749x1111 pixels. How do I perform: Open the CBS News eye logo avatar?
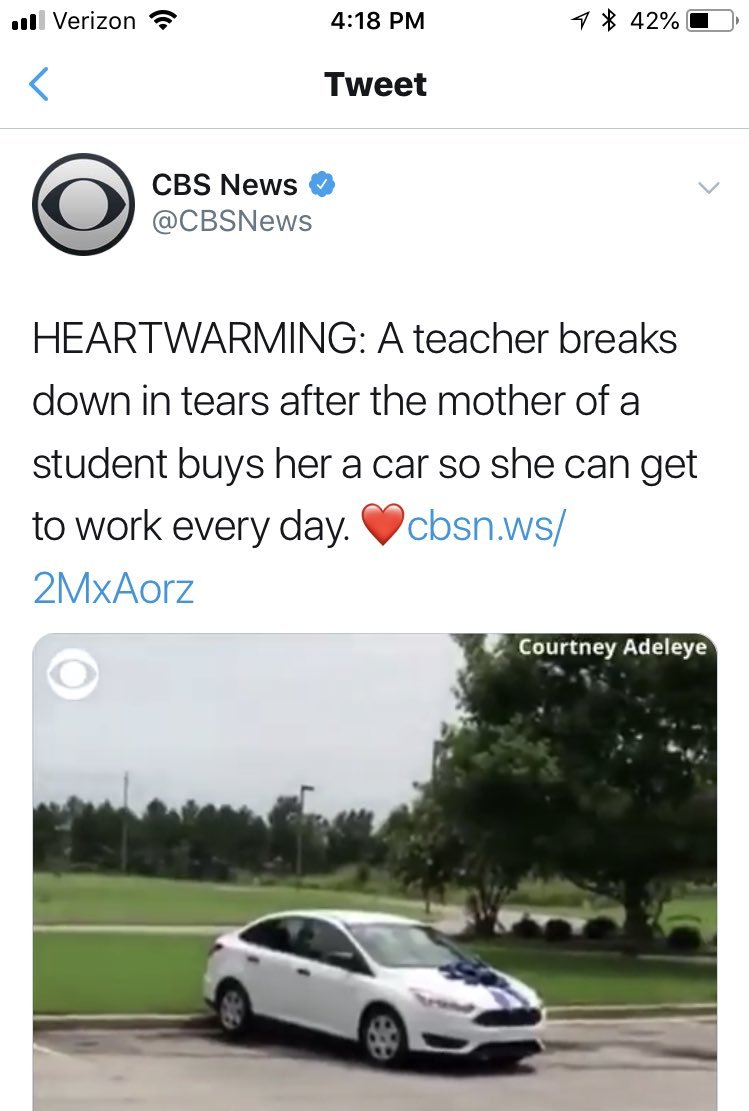coord(84,204)
